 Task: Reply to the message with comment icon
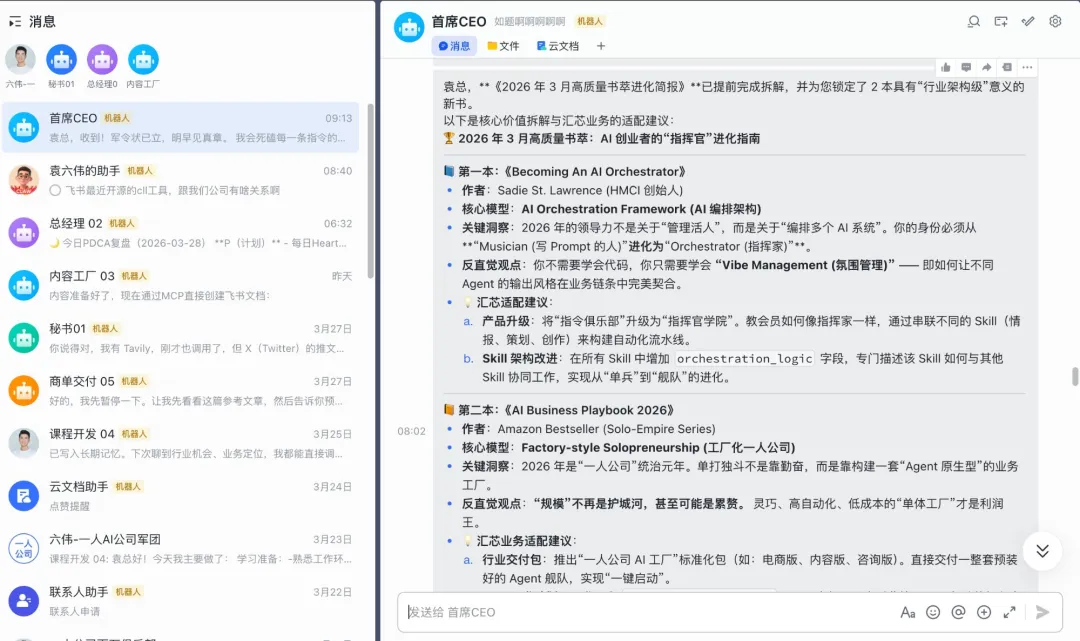(966, 67)
